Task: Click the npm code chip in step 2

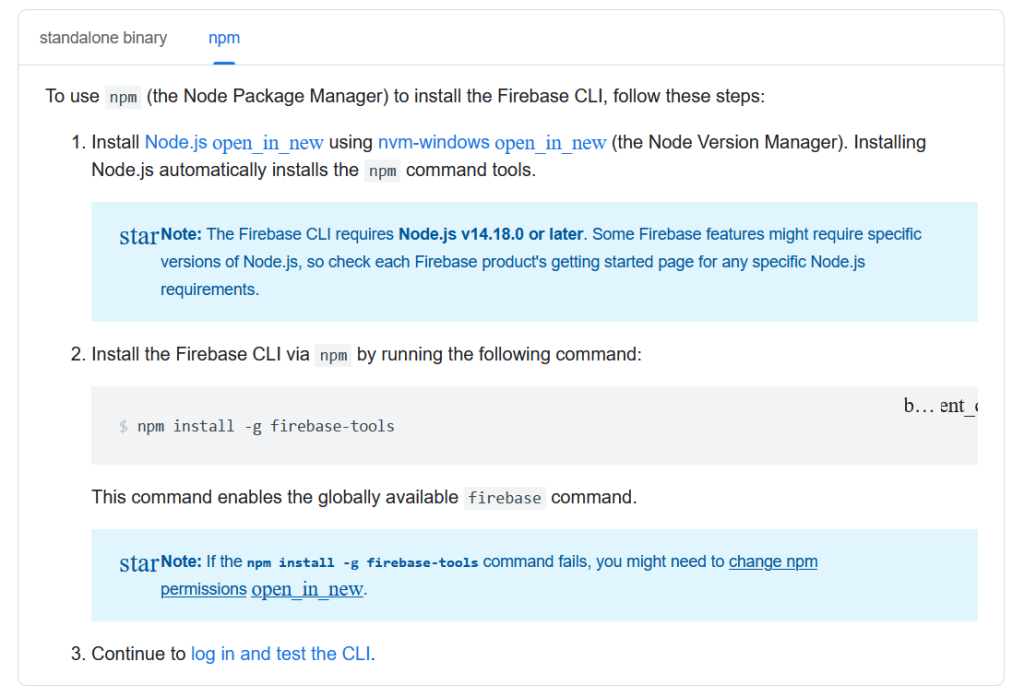Action: [333, 355]
